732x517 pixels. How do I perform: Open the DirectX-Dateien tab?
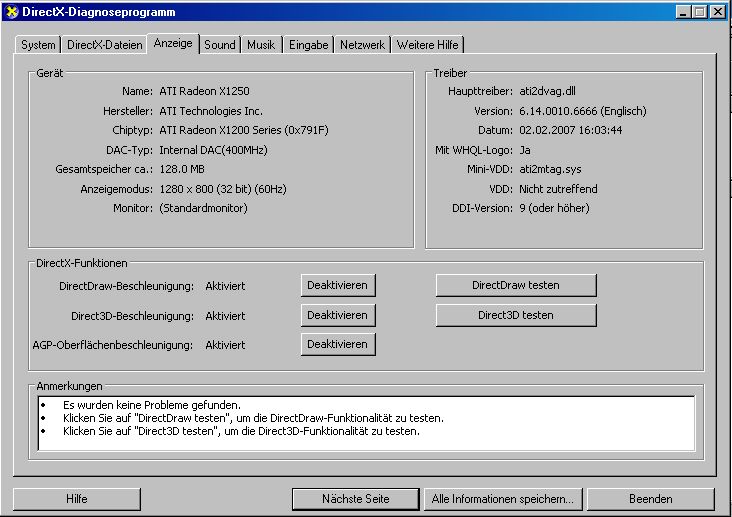tap(105, 45)
